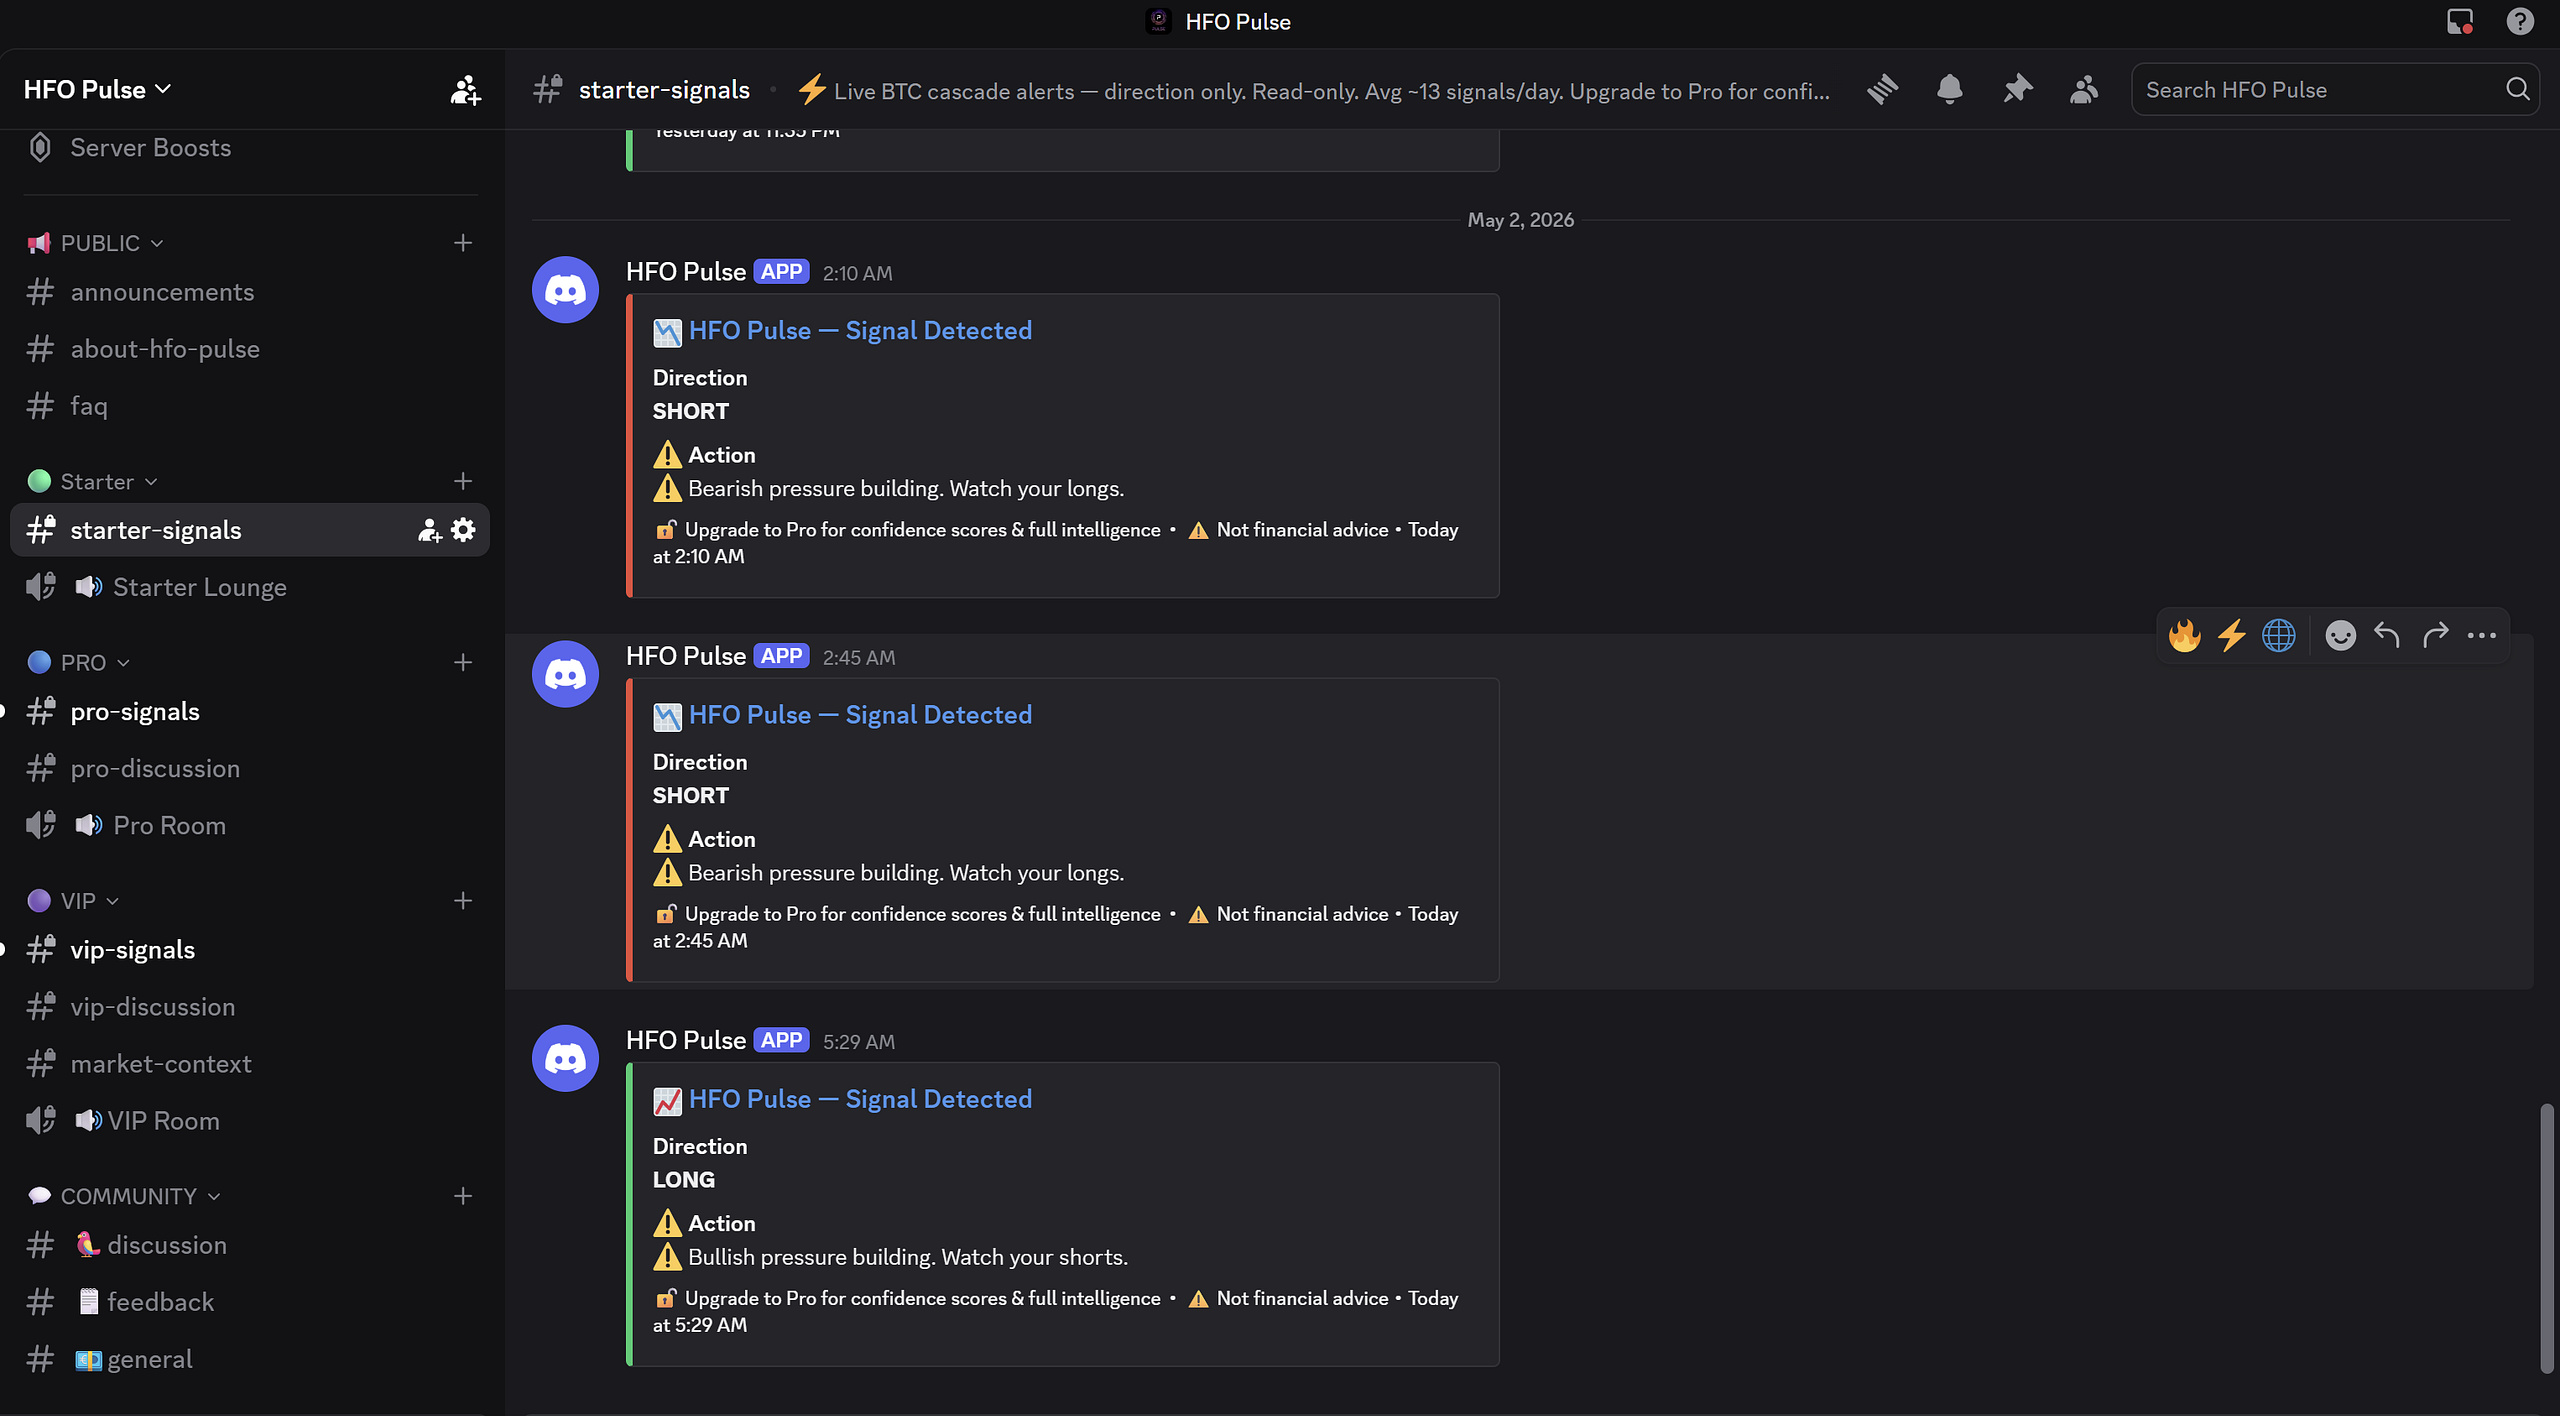Select the starter-signals channel in sidebar
The image size is (2560, 1416).
pyautogui.click(x=250, y=530)
